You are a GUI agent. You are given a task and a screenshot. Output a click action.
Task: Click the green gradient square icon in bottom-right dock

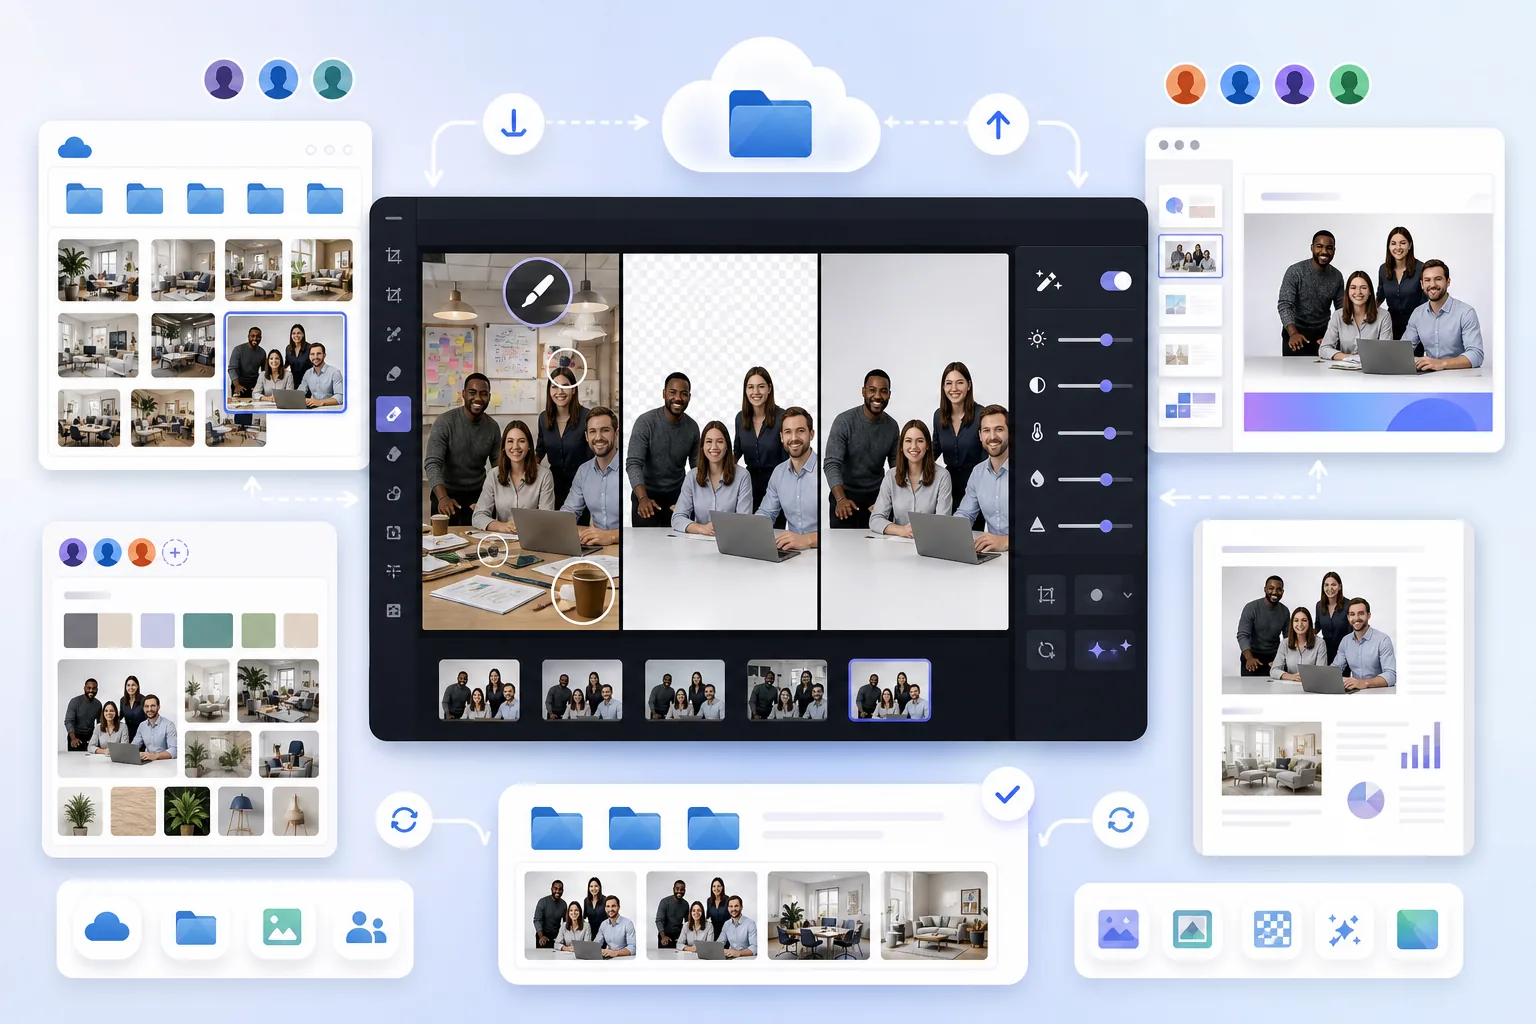[x=1417, y=929]
